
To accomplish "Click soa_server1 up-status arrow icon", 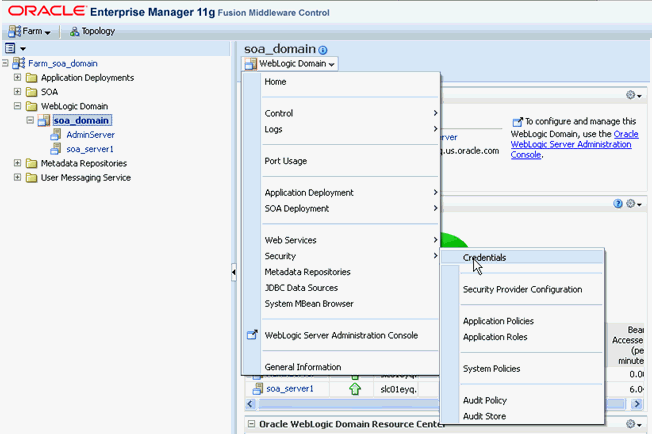I will tap(355, 389).
